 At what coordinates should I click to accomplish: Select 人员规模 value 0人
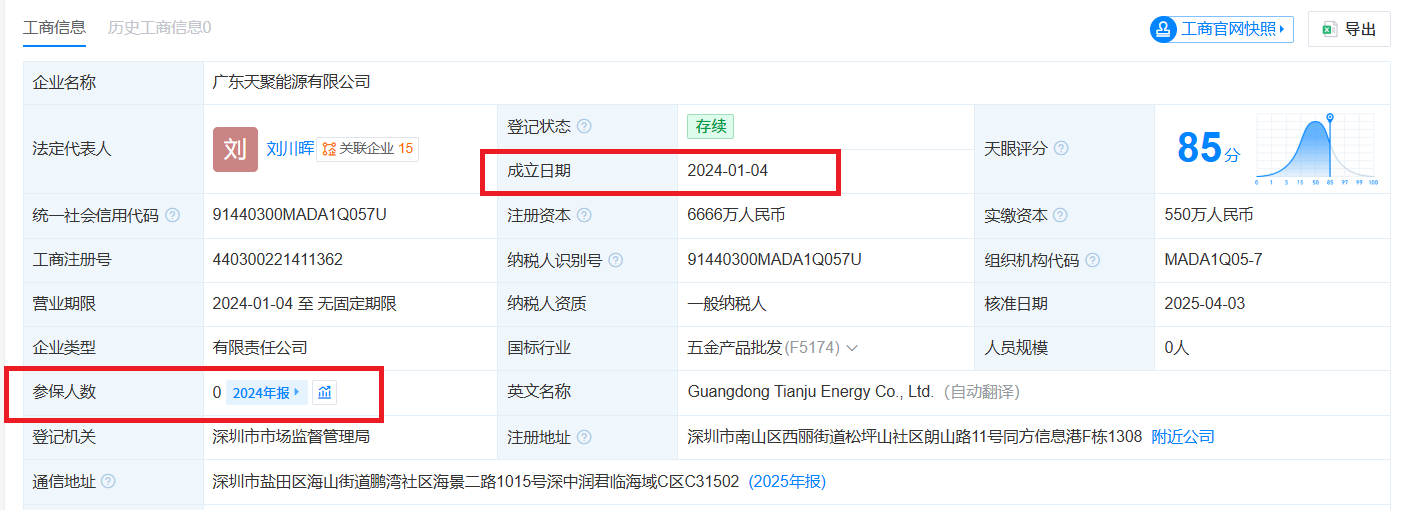[1176, 348]
